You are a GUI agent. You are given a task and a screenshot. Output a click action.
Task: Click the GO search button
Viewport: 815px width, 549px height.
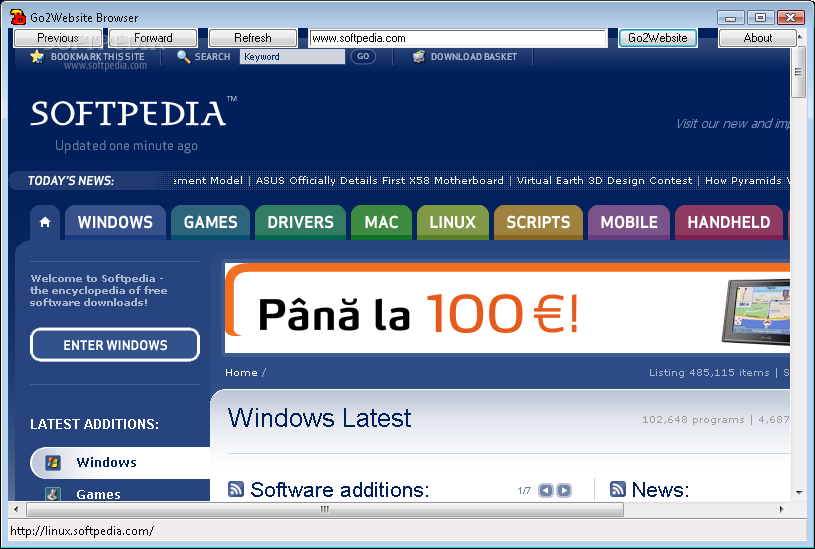pyautogui.click(x=363, y=57)
